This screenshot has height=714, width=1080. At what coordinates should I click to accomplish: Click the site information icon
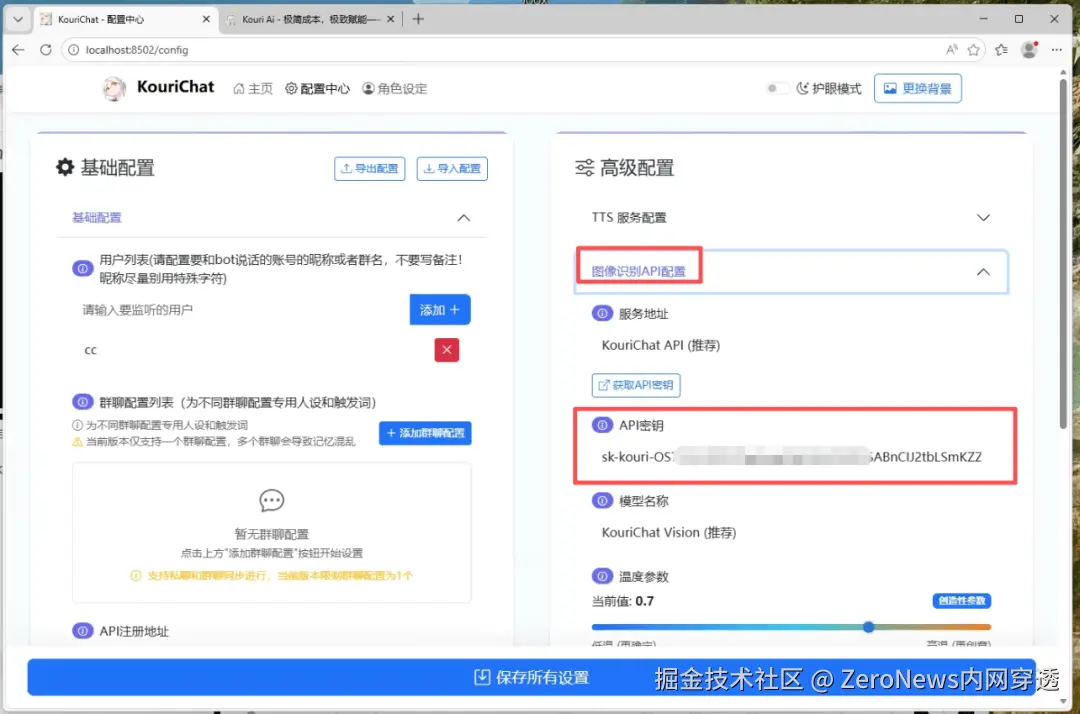pyautogui.click(x=73, y=50)
